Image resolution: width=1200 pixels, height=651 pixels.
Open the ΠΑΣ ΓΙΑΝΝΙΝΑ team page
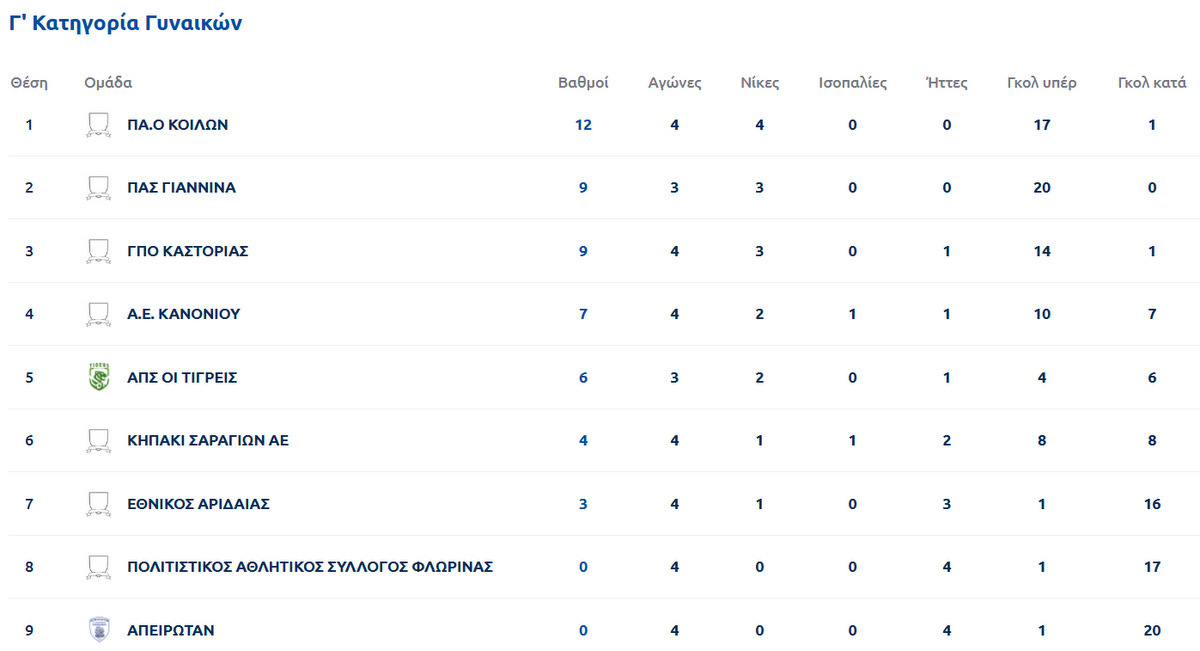(182, 188)
